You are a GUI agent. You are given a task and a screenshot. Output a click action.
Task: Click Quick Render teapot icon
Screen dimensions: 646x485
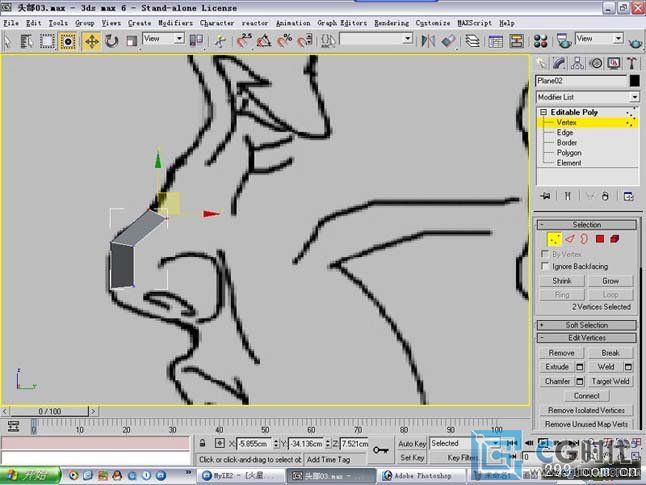[x=634, y=42]
